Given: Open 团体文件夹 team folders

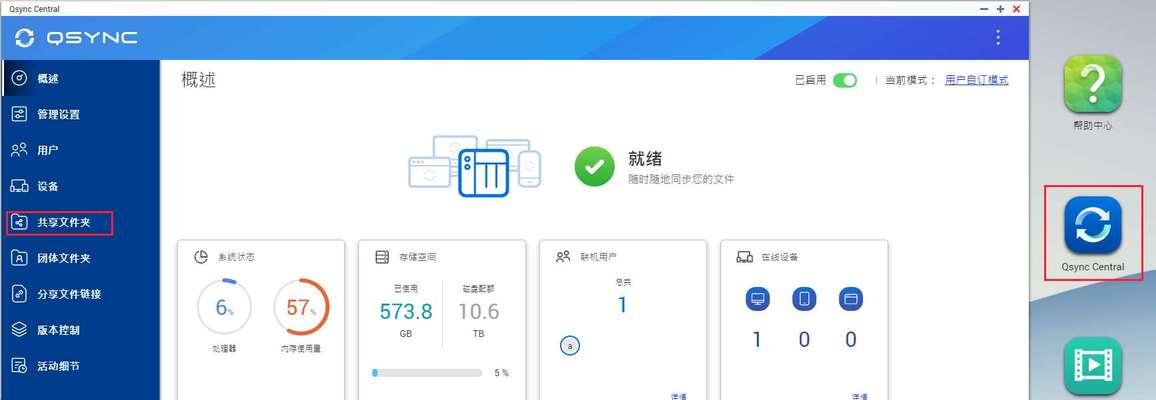Looking at the screenshot, I should [x=80, y=259].
